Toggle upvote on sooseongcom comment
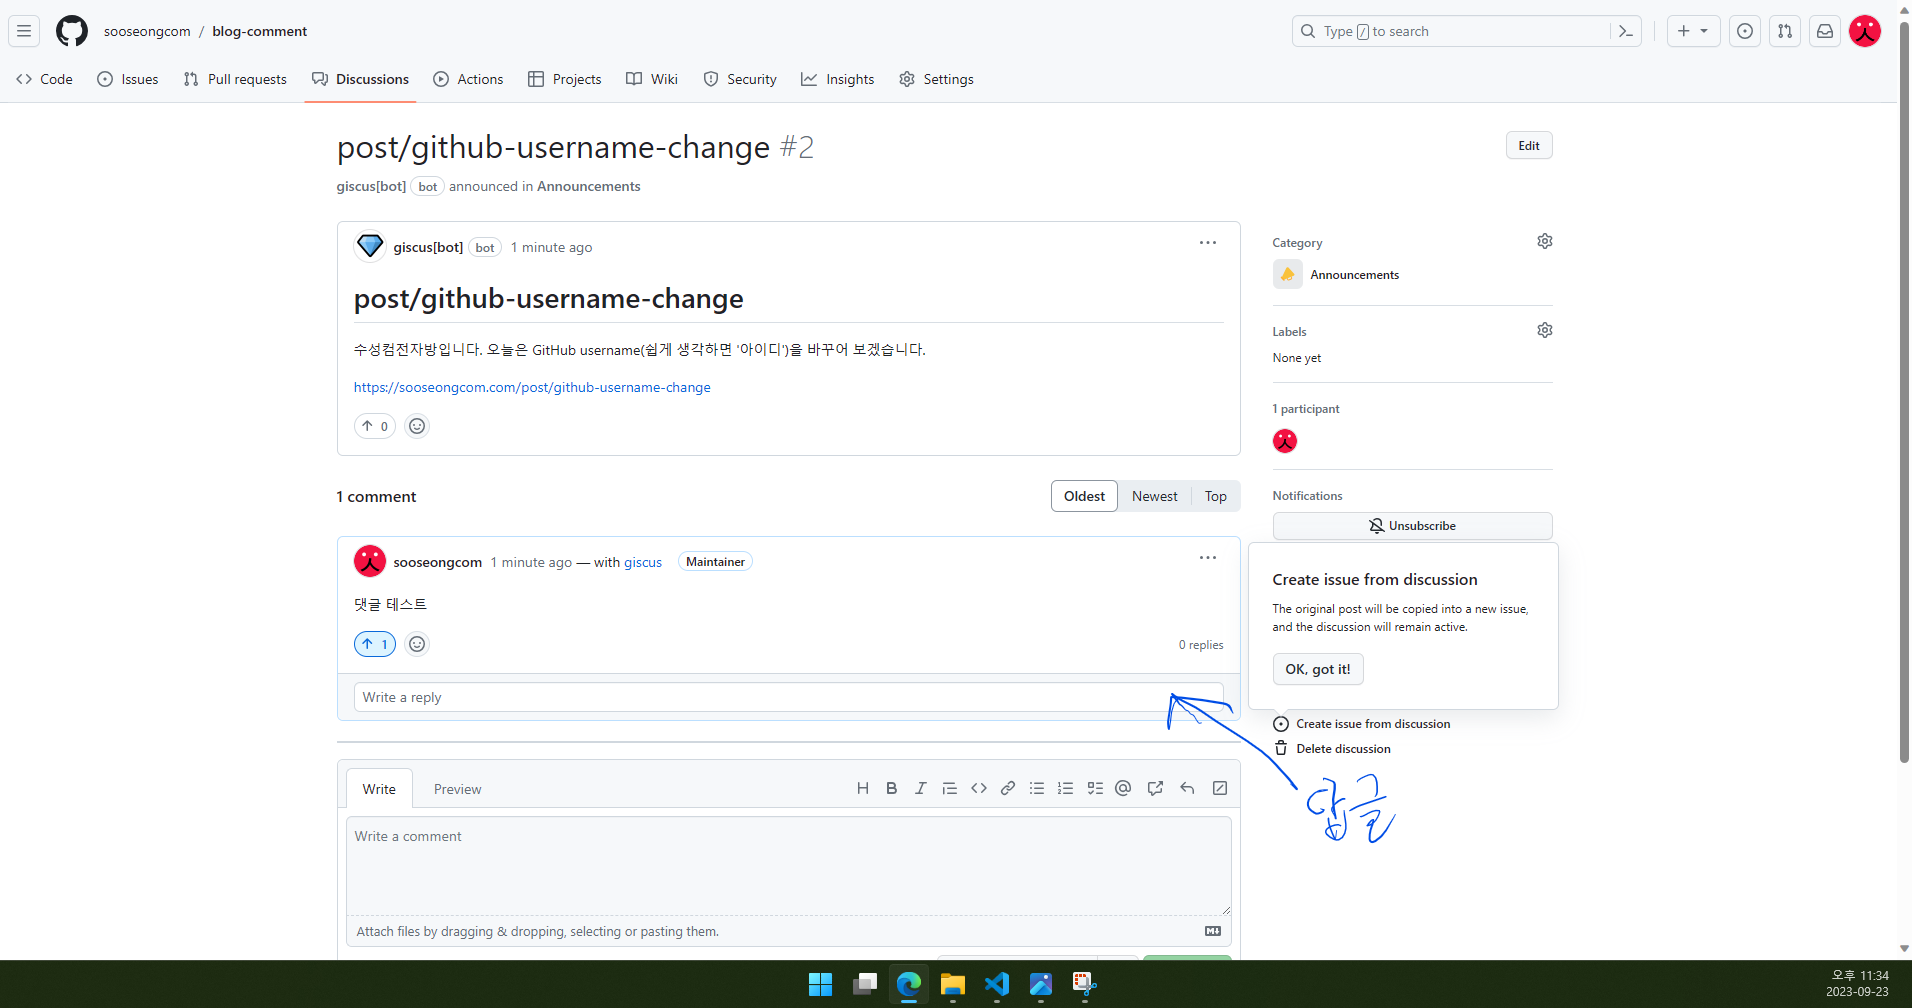The width and height of the screenshot is (1912, 1008). pyautogui.click(x=375, y=644)
